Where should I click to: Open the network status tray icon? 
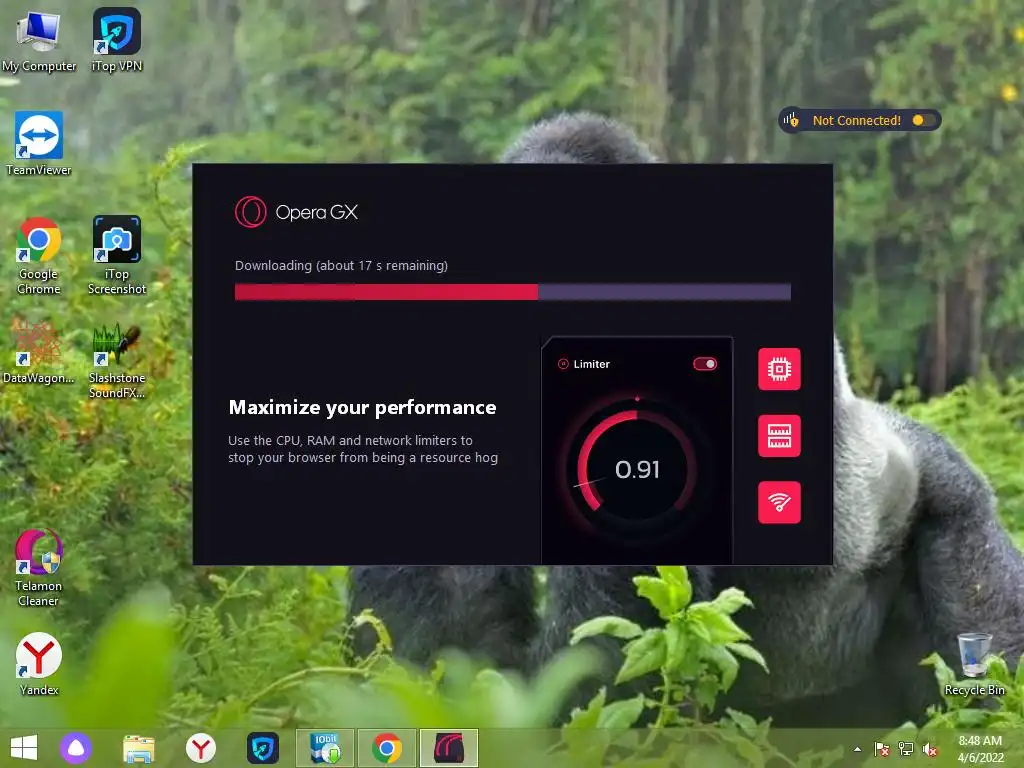906,749
